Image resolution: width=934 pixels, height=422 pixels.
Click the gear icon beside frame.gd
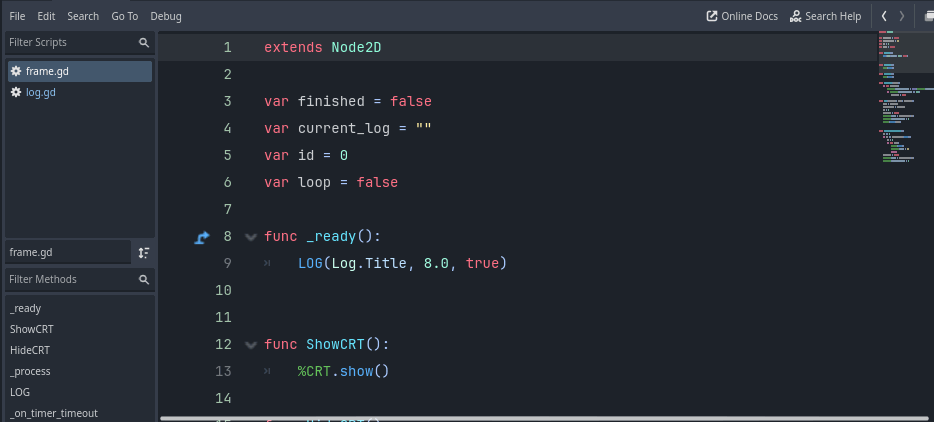click(16, 72)
